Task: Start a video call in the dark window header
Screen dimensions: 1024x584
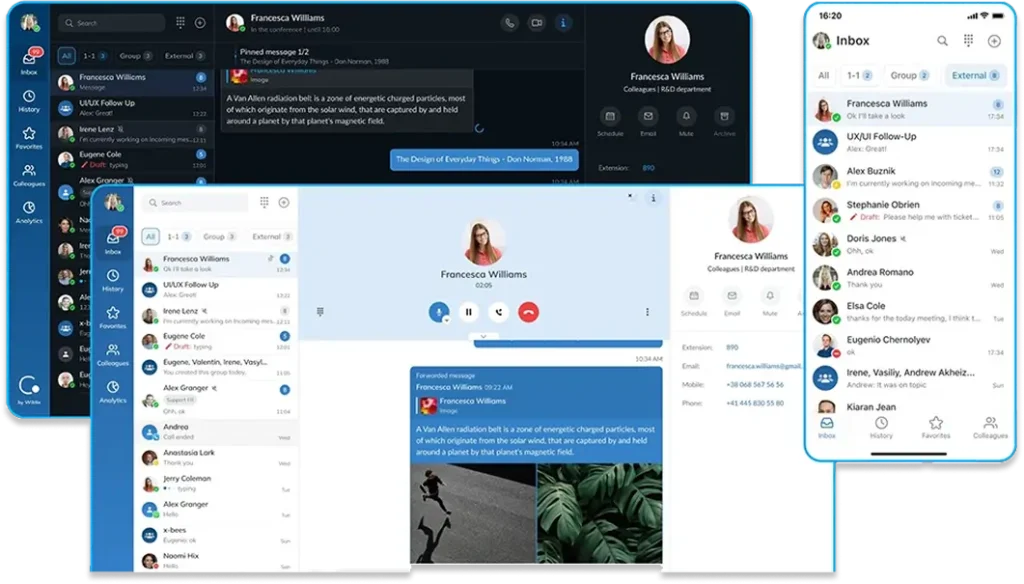Action: (x=537, y=23)
